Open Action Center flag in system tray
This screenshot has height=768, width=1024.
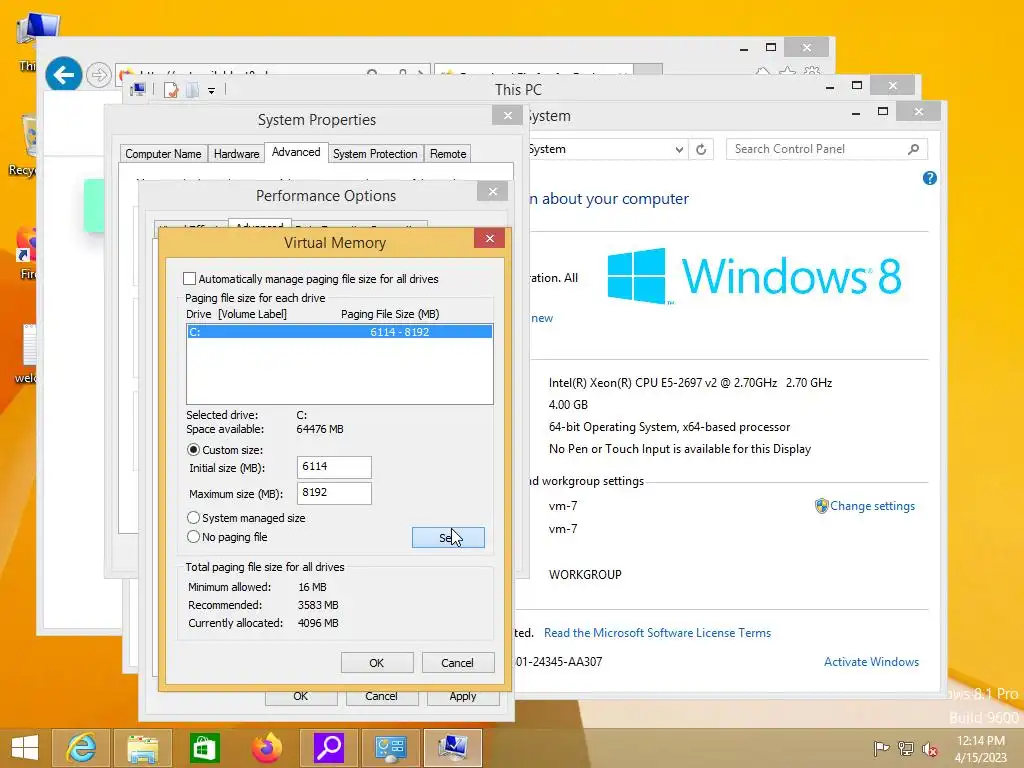pos(881,748)
